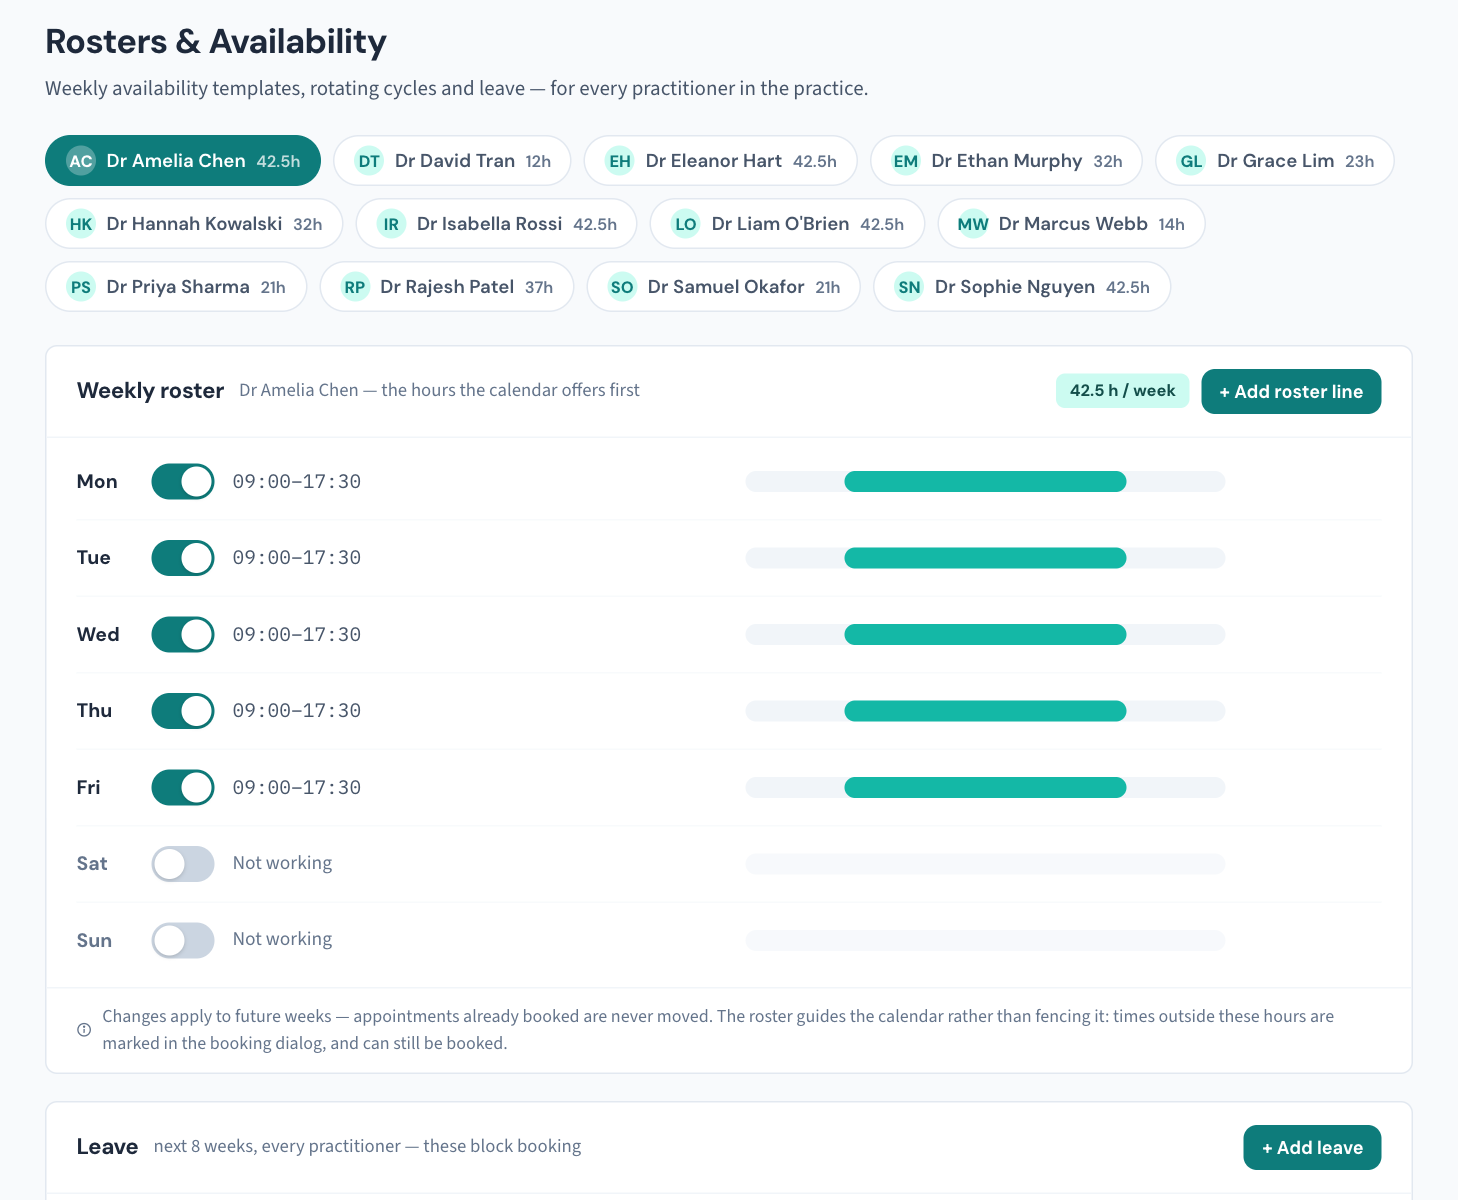Click Tue hours text 09:00–17:30
Screen dimensions: 1458x1200
pyautogui.click(x=297, y=558)
